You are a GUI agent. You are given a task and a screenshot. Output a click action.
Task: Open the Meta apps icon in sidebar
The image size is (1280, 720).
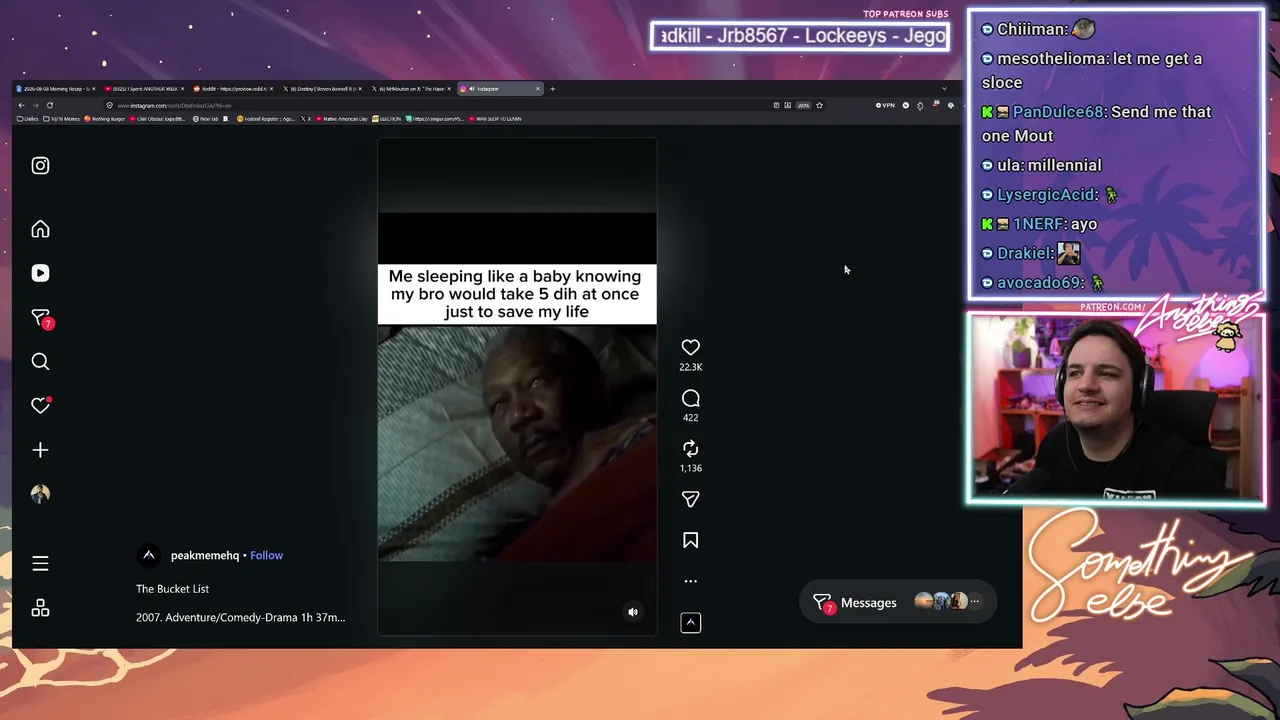pyautogui.click(x=40, y=608)
